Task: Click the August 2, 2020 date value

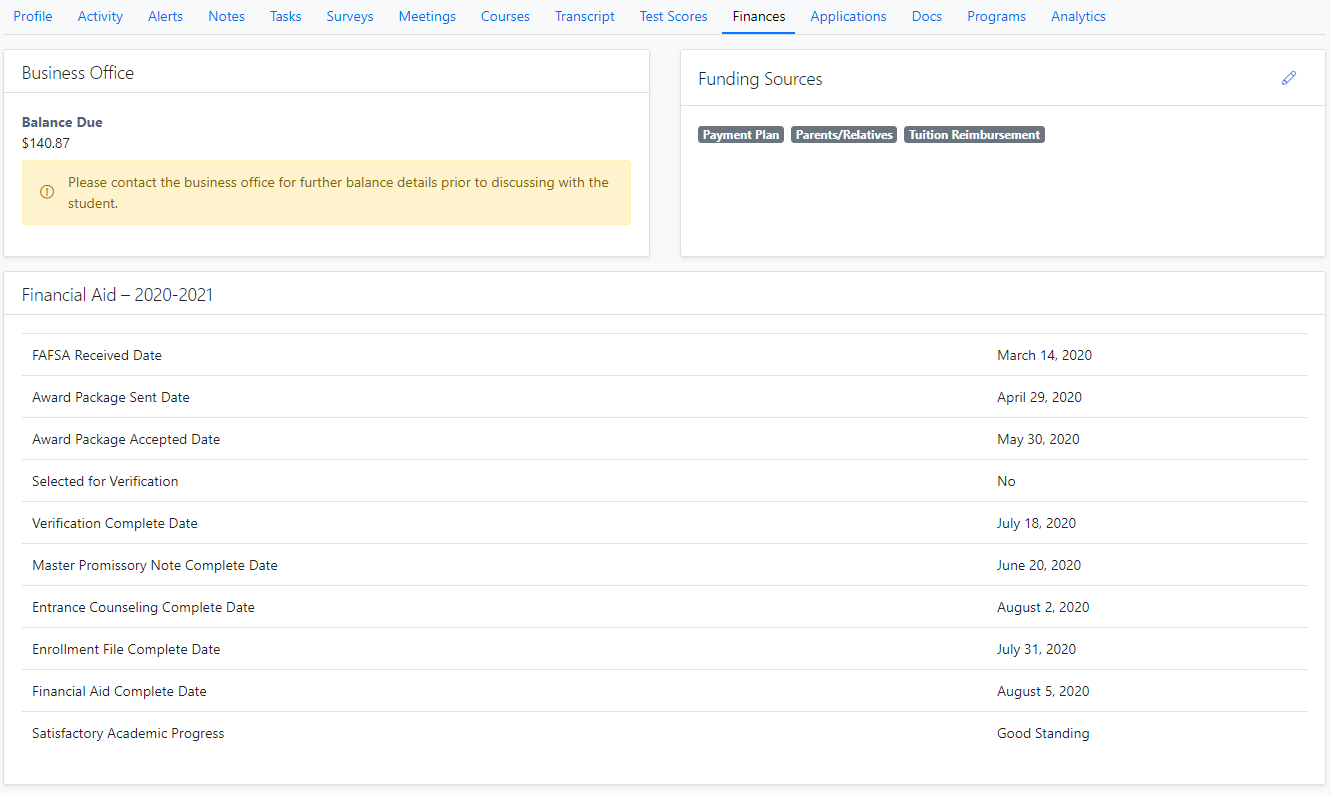Action: 1043,607
